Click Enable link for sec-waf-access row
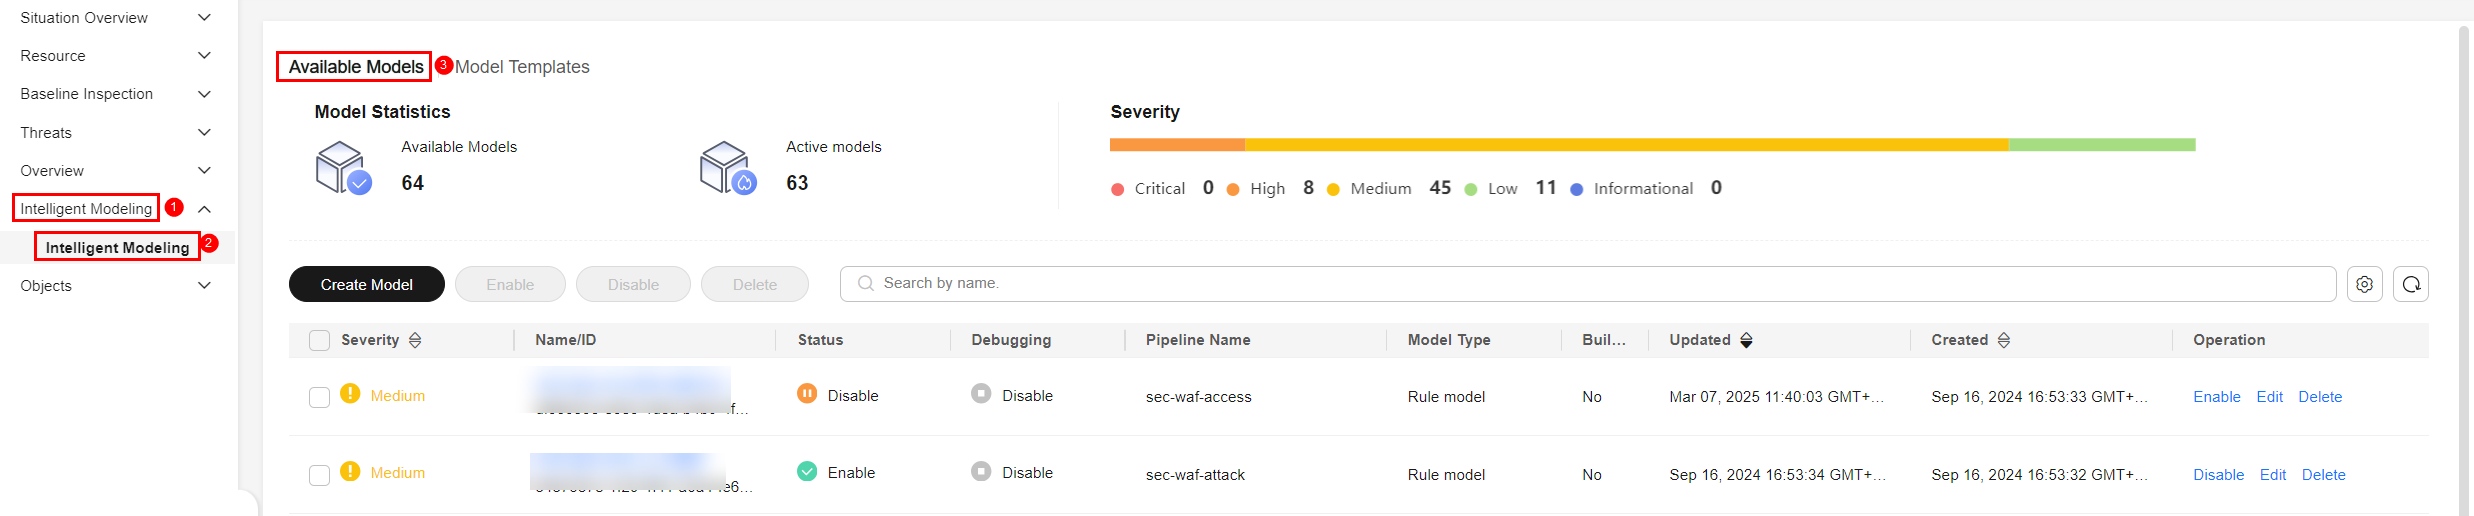The width and height of the screenshot is (2474, 516). click(2216, 397)
